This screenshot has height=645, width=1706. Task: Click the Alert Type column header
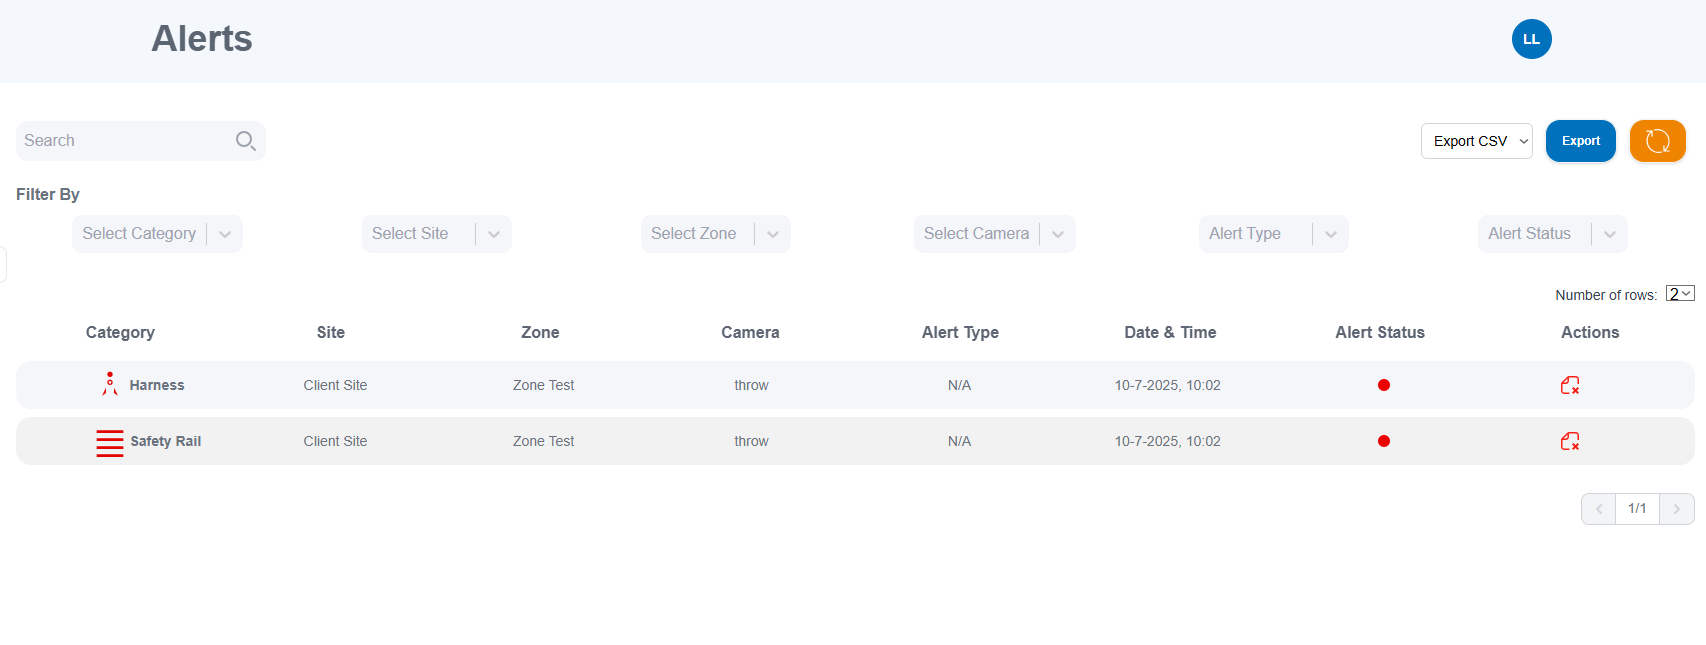tap(960, 333)
